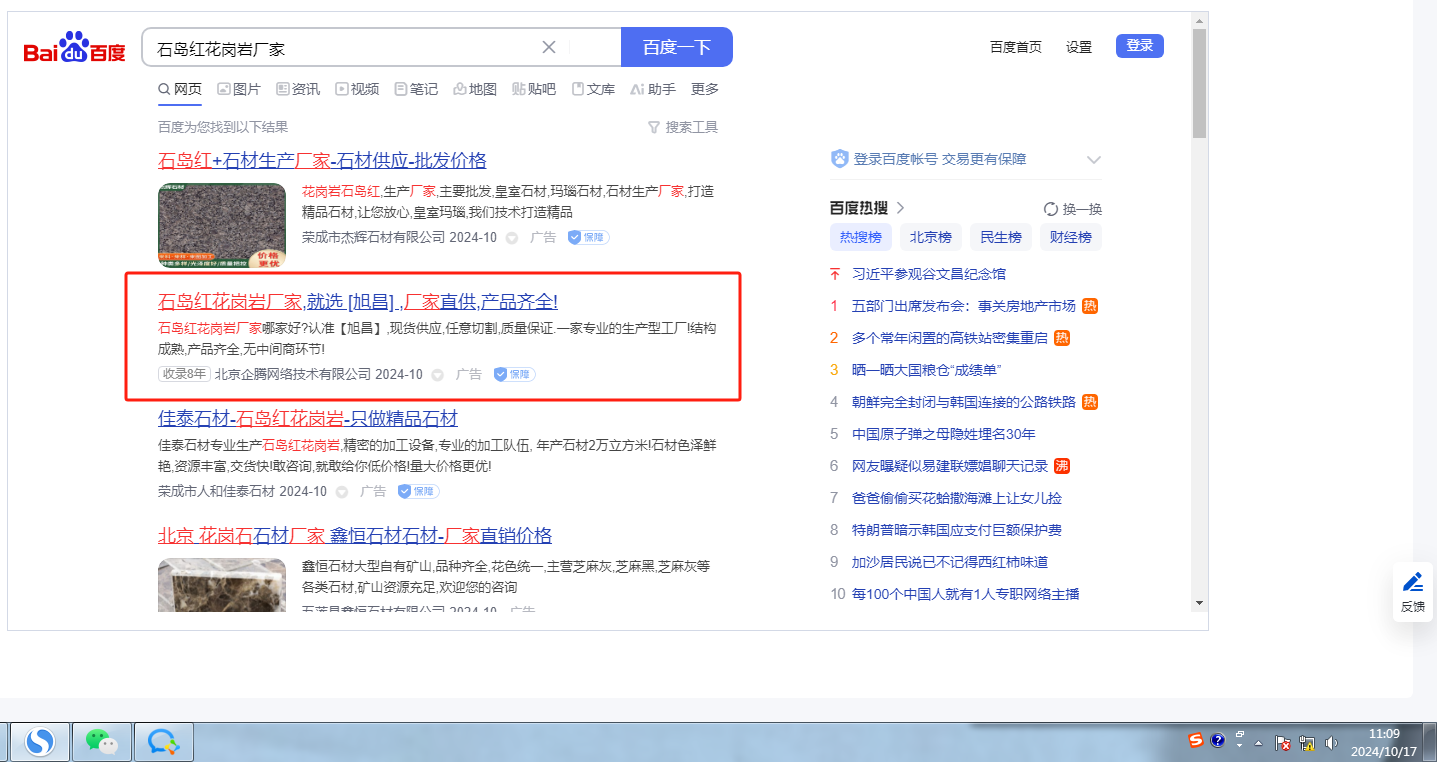This screenshot has height=762, width=1437.
Task: Open the 佳泰石材-石岛红花岗岩 result link
Action: click(307, 418)
